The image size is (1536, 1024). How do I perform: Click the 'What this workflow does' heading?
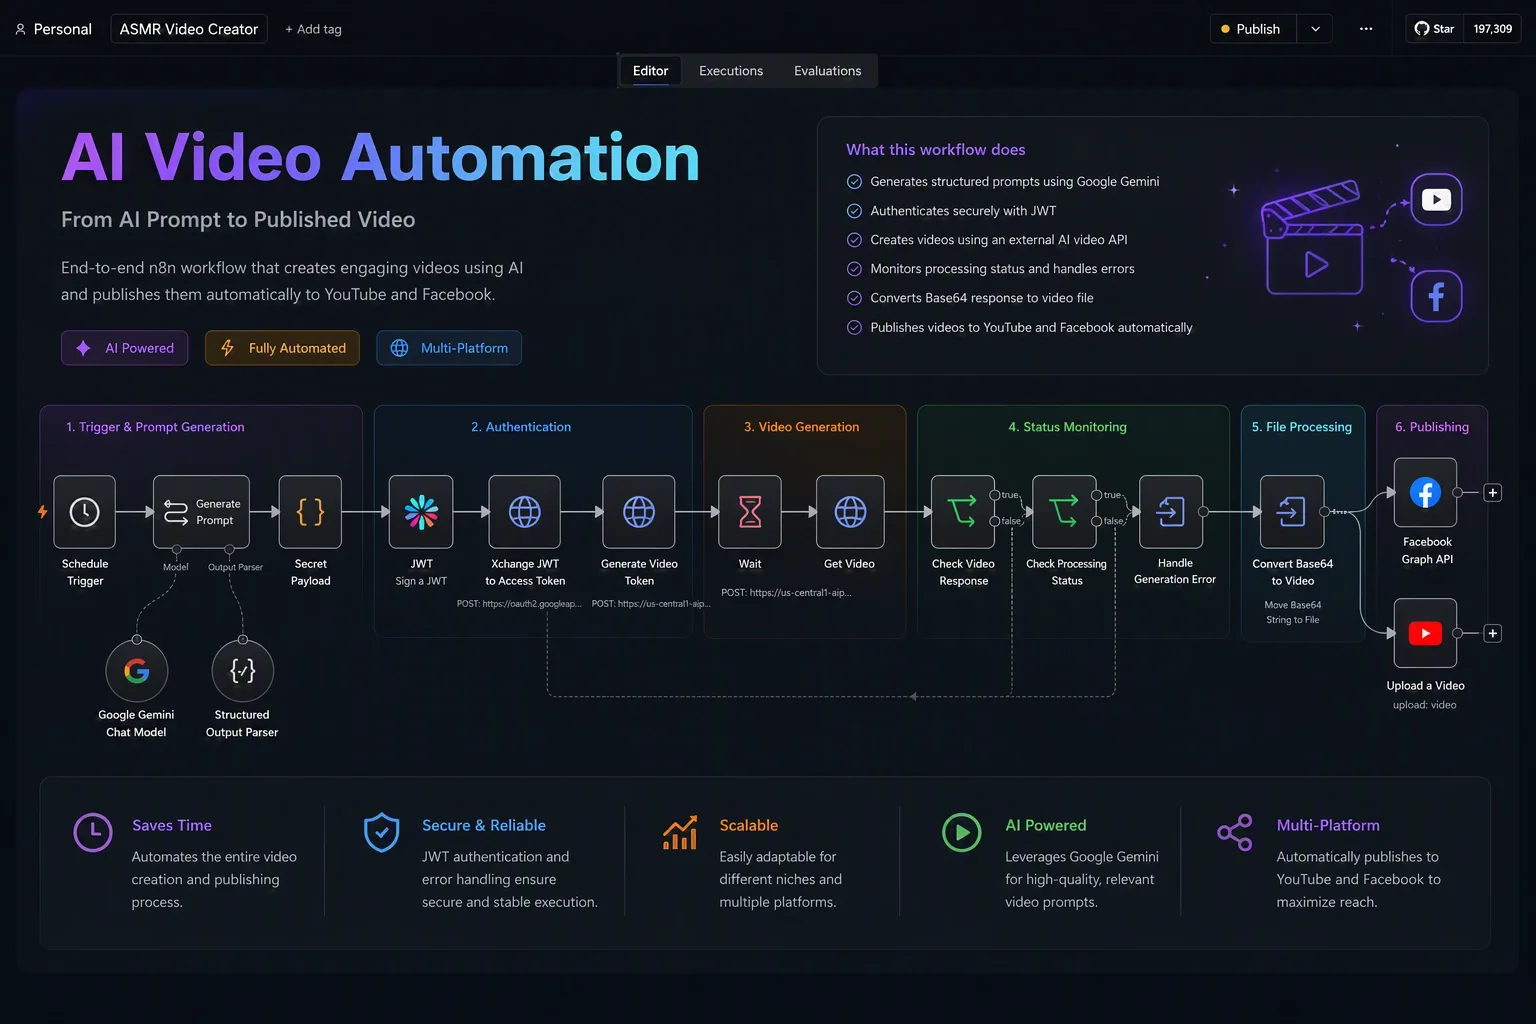point(936,150)
